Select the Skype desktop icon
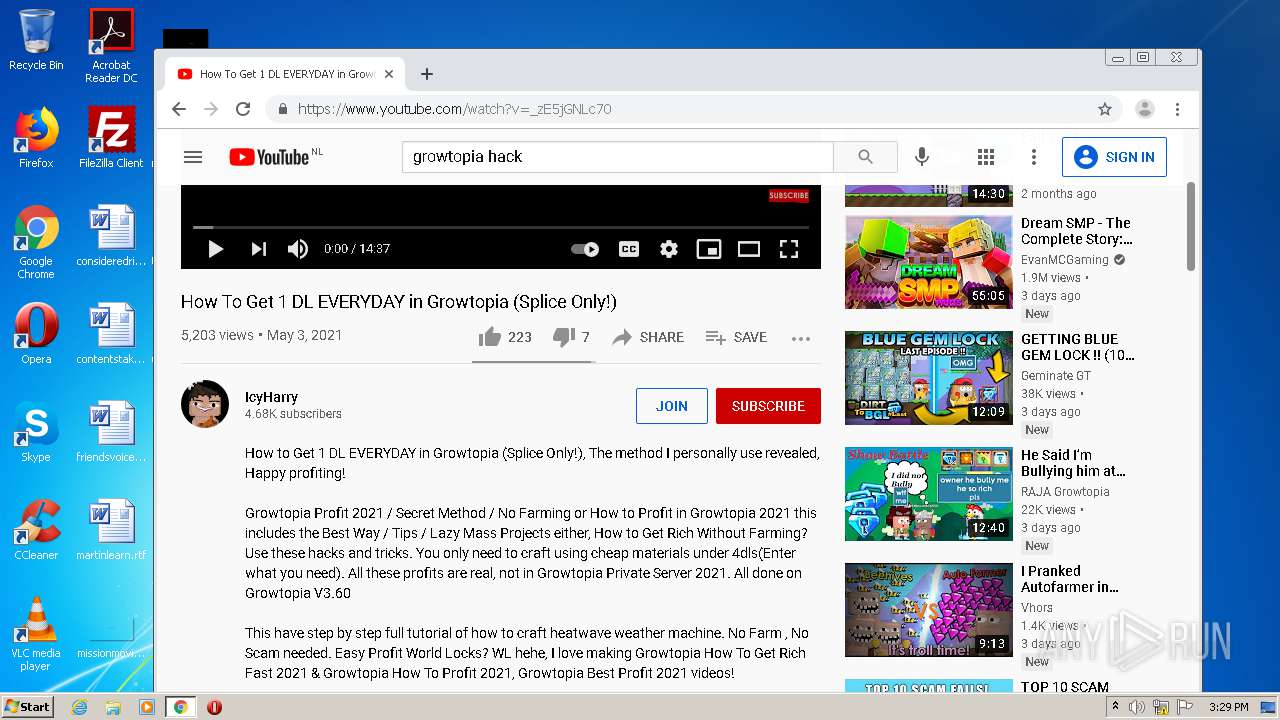The height and width of the screenshot is (720, 1280). coord(36,432)
